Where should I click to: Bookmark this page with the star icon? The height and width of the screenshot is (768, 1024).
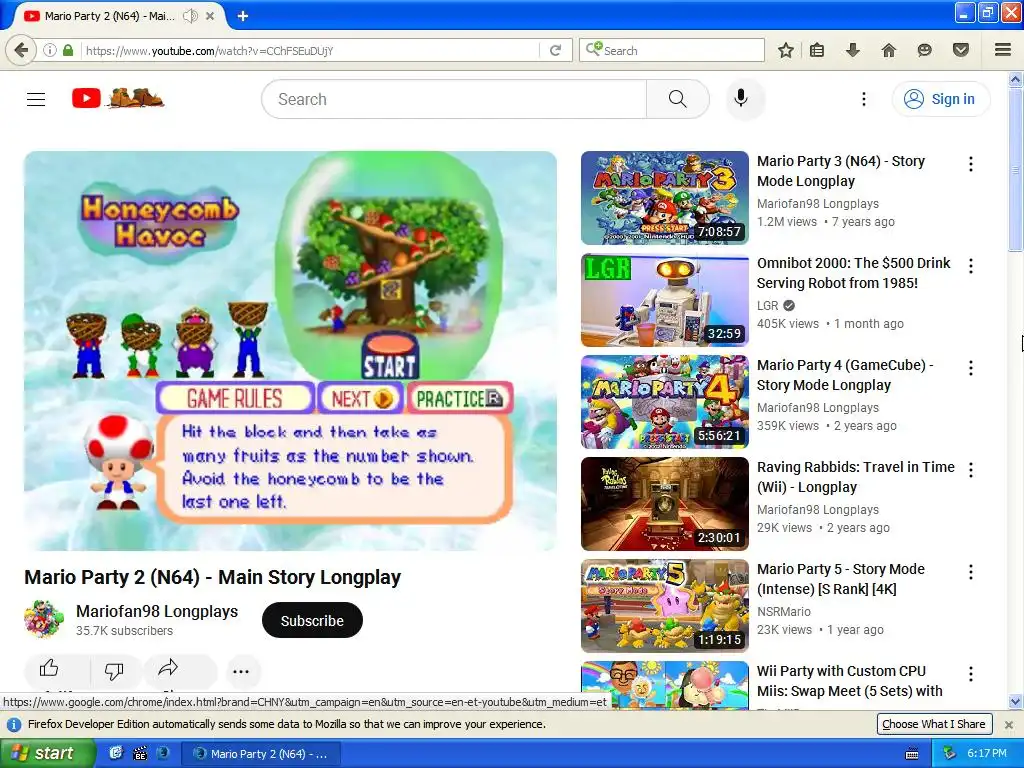point(786,50)
